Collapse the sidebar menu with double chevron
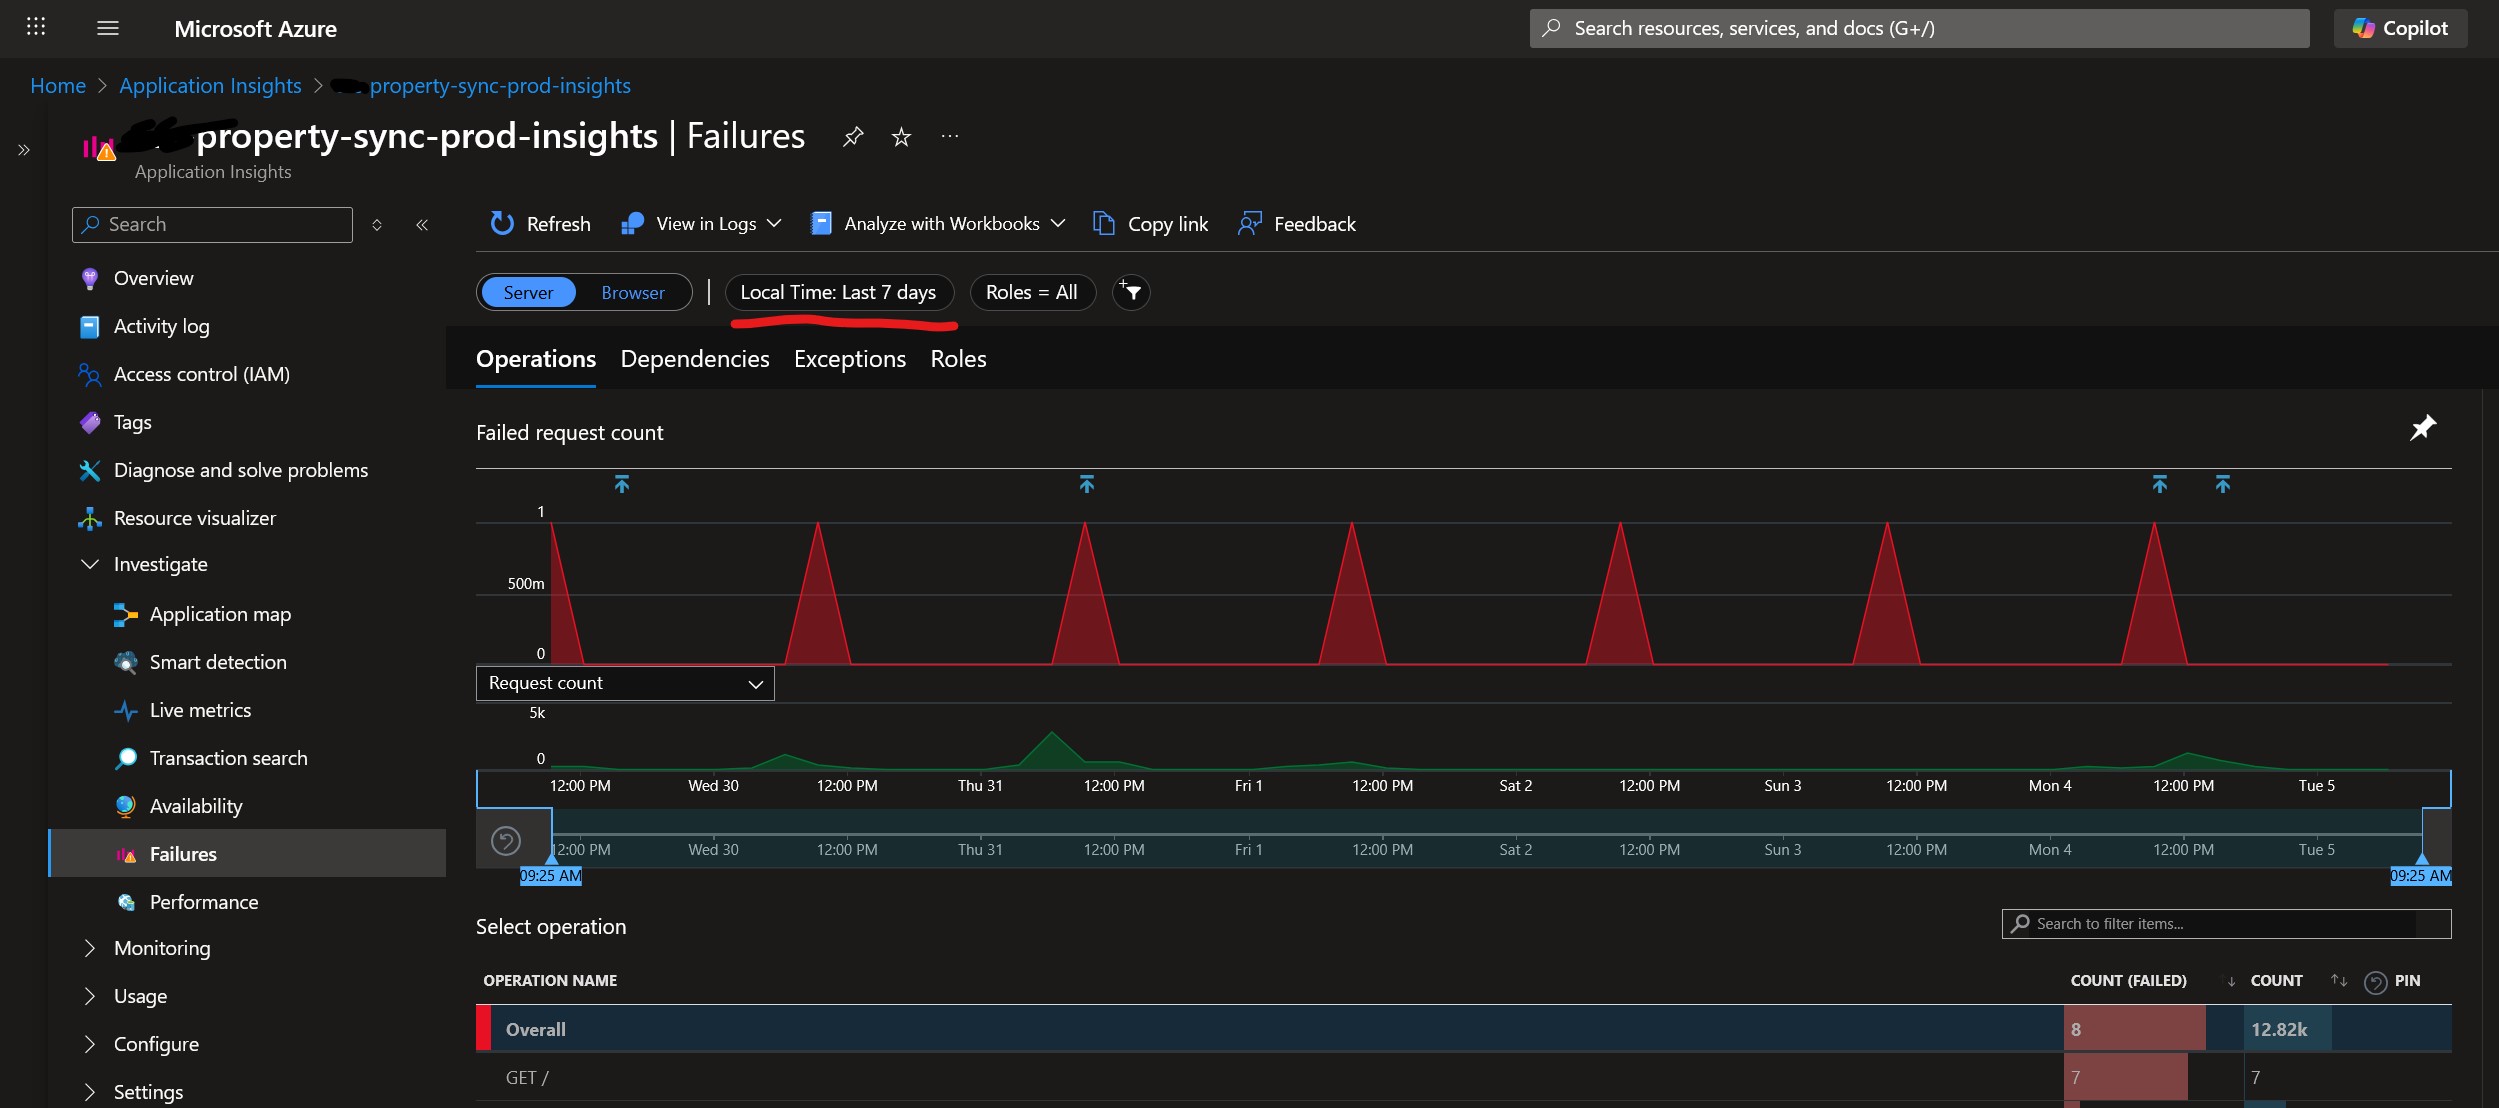 pos(422,225)
